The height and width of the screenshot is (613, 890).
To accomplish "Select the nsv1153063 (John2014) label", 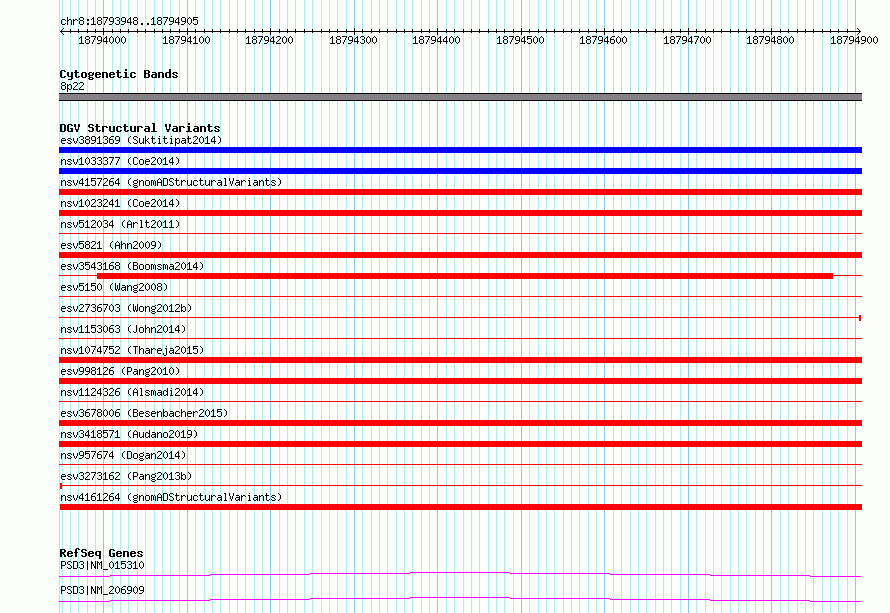I will 123,329.
